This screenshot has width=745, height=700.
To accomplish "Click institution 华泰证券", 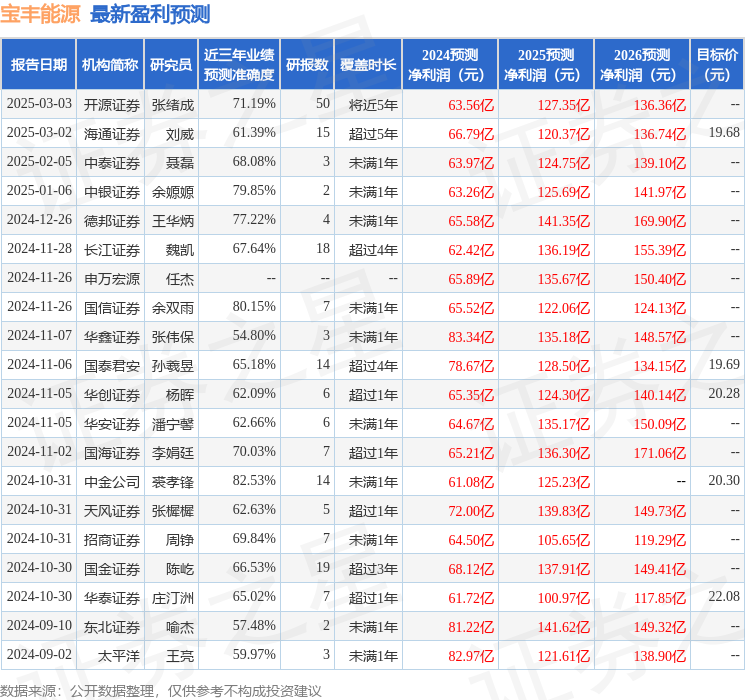I will pos(112,598).
